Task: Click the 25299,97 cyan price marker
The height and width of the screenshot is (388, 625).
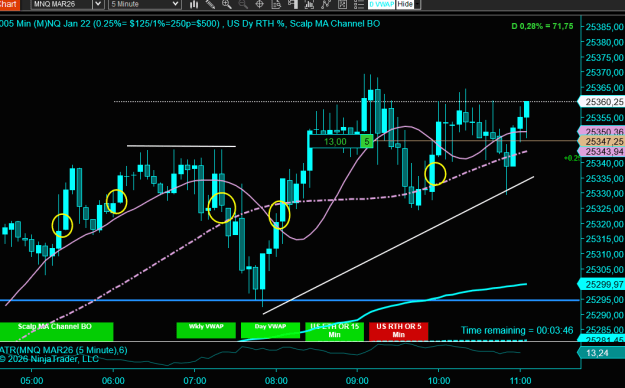Action: pyautogui.click(x=601, y=284)
